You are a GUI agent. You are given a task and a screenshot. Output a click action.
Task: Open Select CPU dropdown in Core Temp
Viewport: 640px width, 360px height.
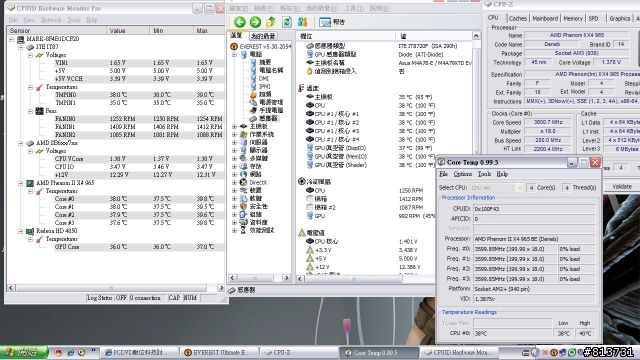520,188
